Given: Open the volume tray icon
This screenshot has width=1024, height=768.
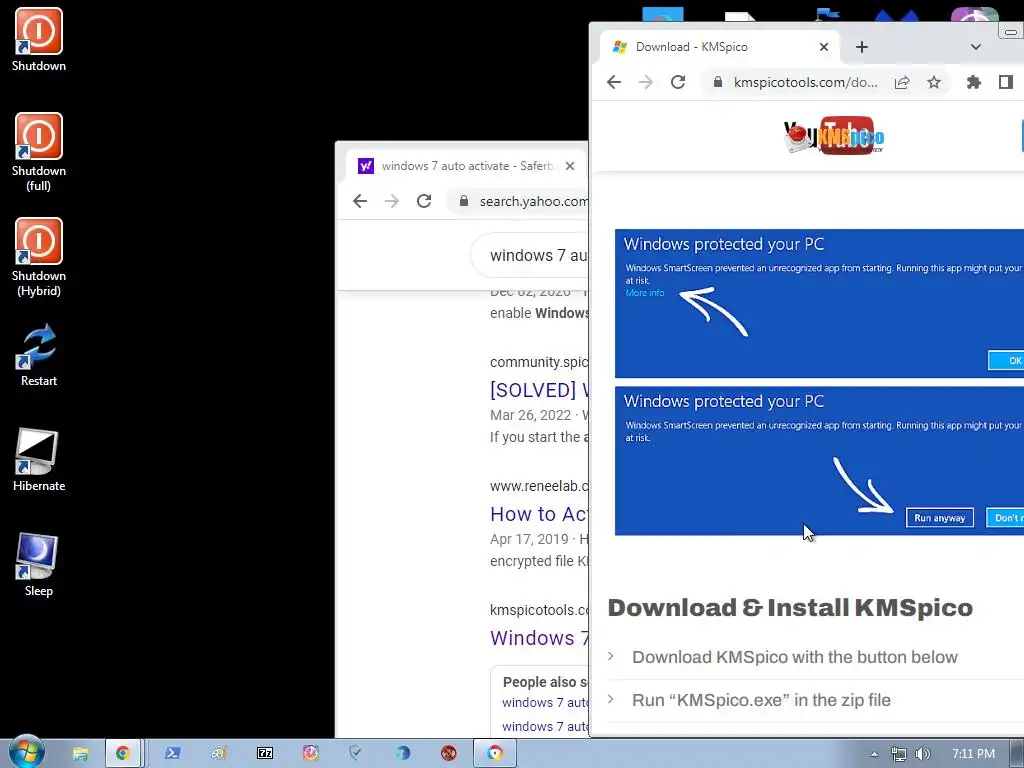Looking at the screenshot, I should 922,754.
